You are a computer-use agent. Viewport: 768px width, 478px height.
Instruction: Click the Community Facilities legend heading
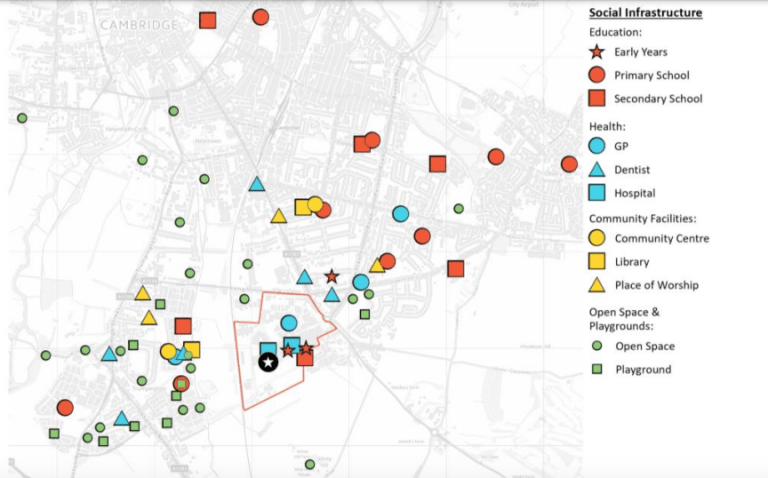[x=640, y=217]
